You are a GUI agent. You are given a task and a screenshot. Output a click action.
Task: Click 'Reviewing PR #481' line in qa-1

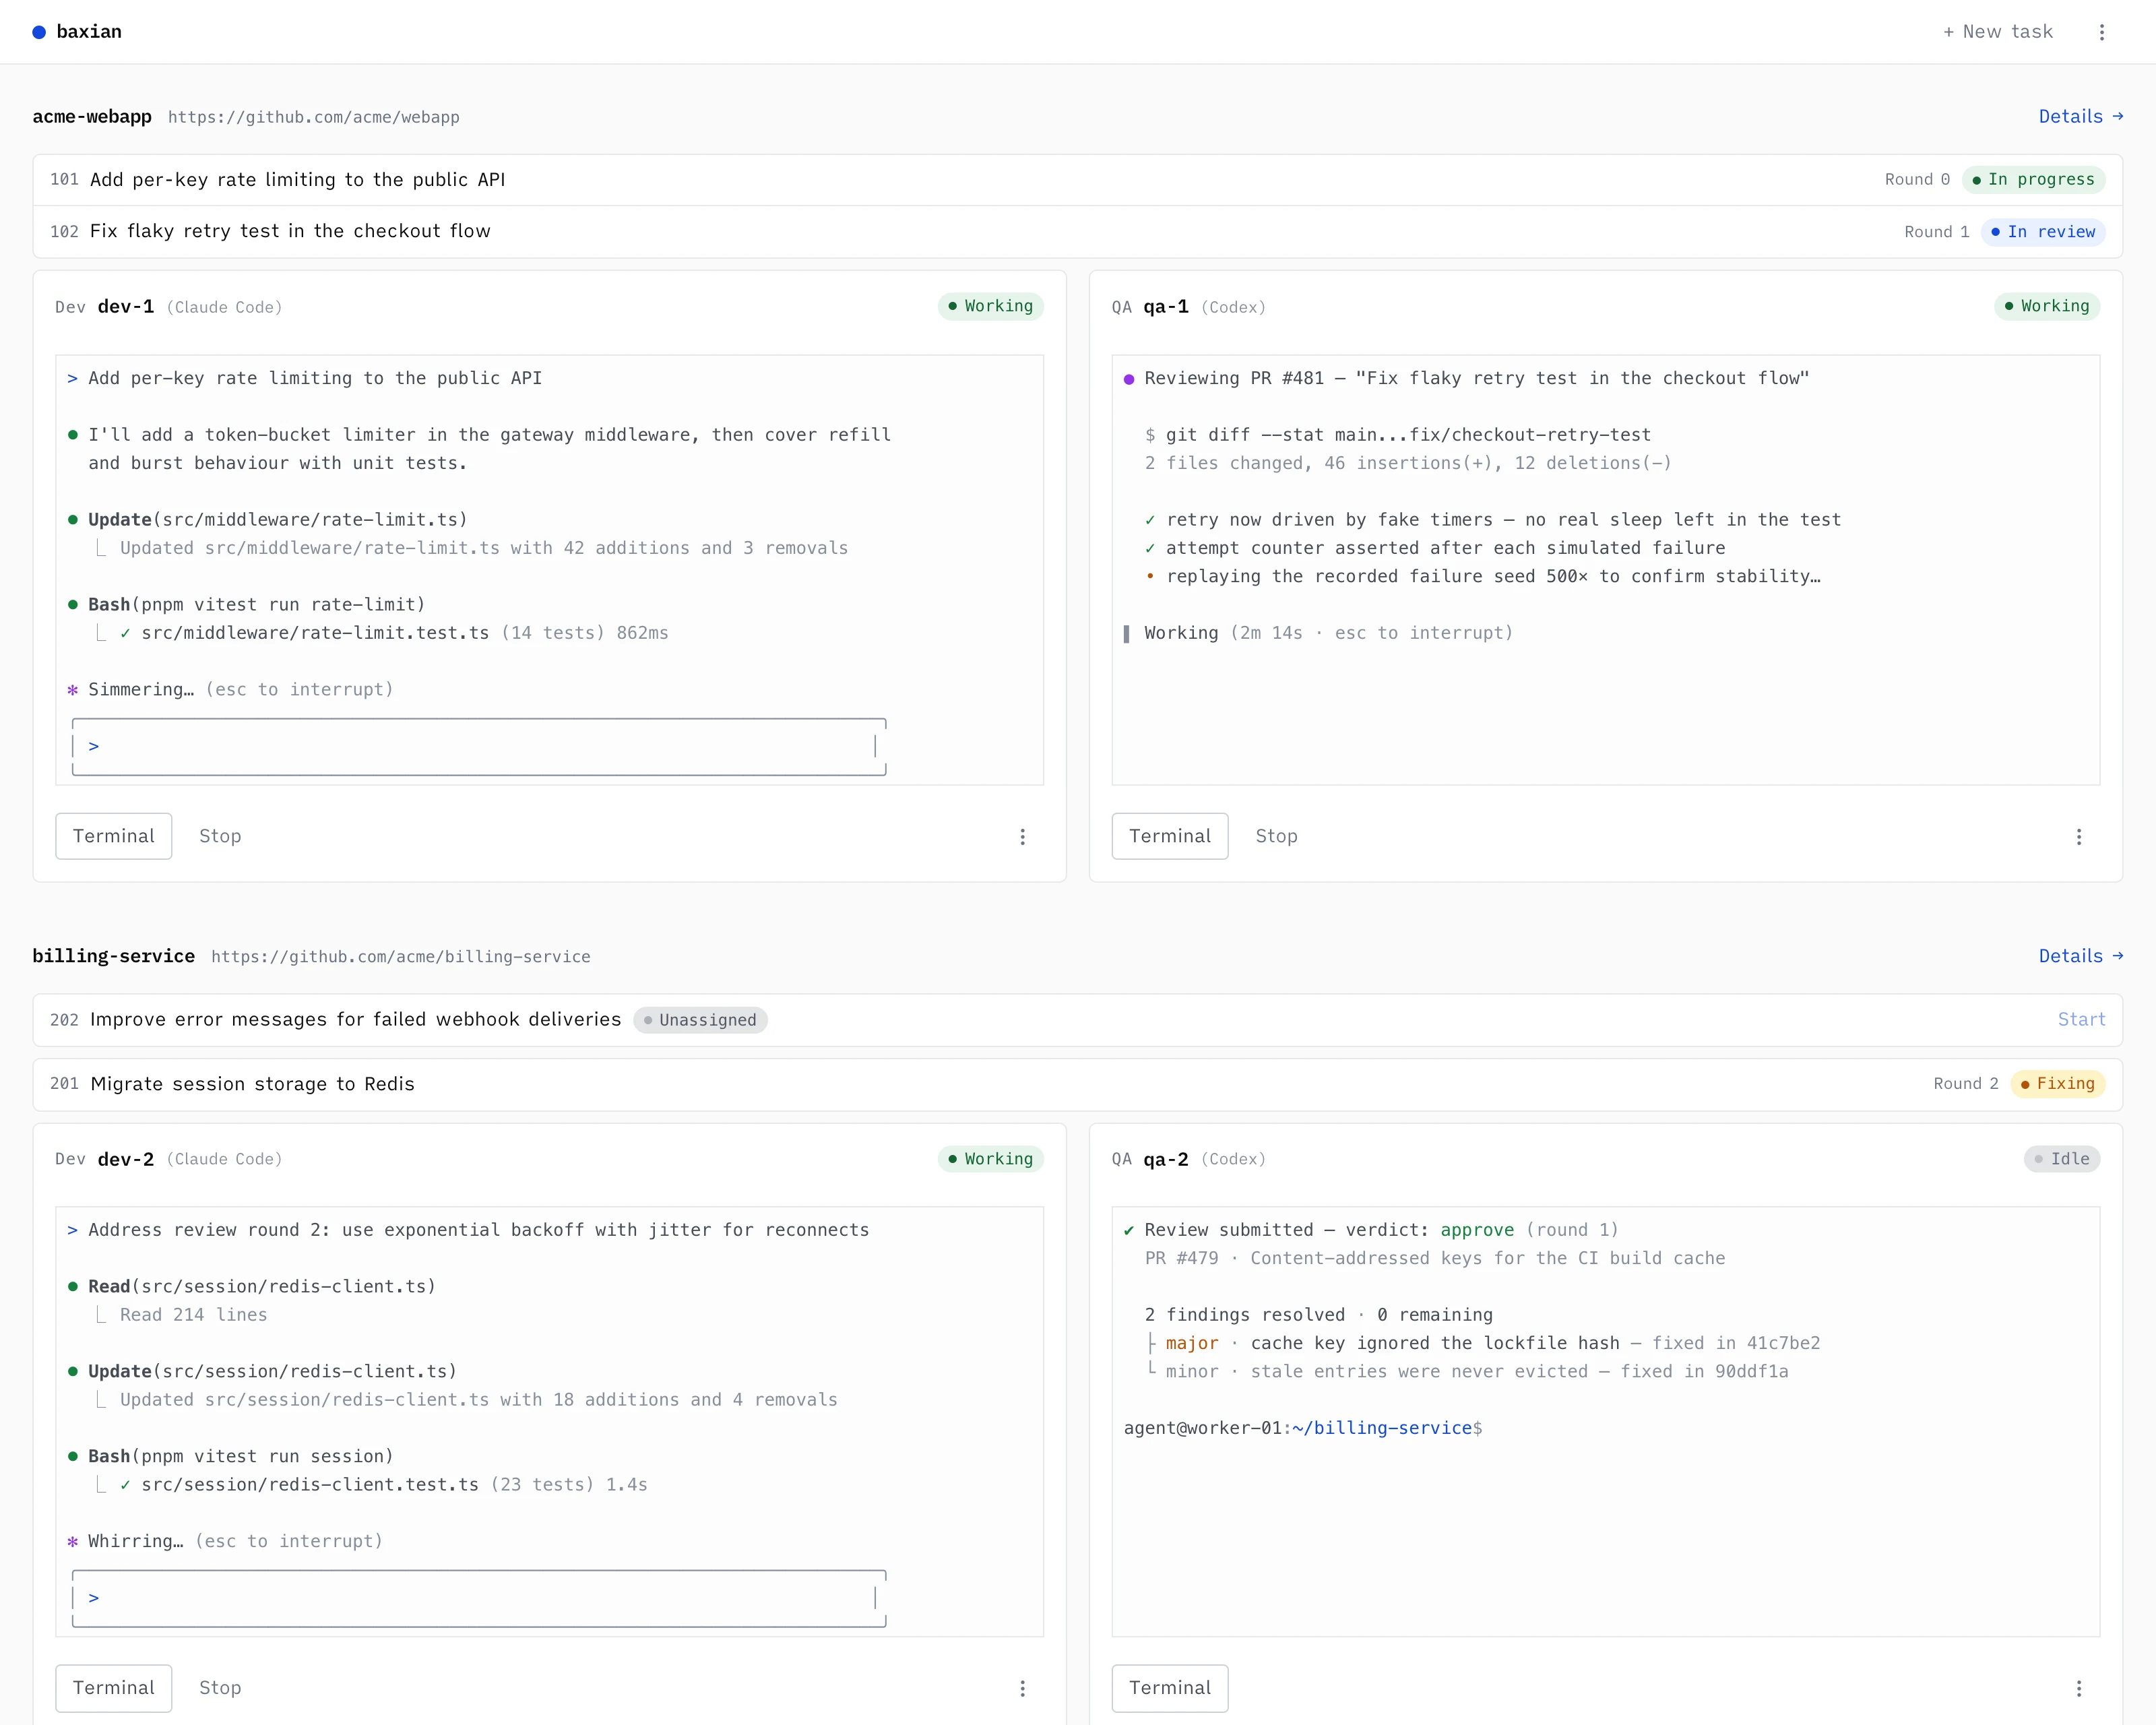pos(1466,378)
